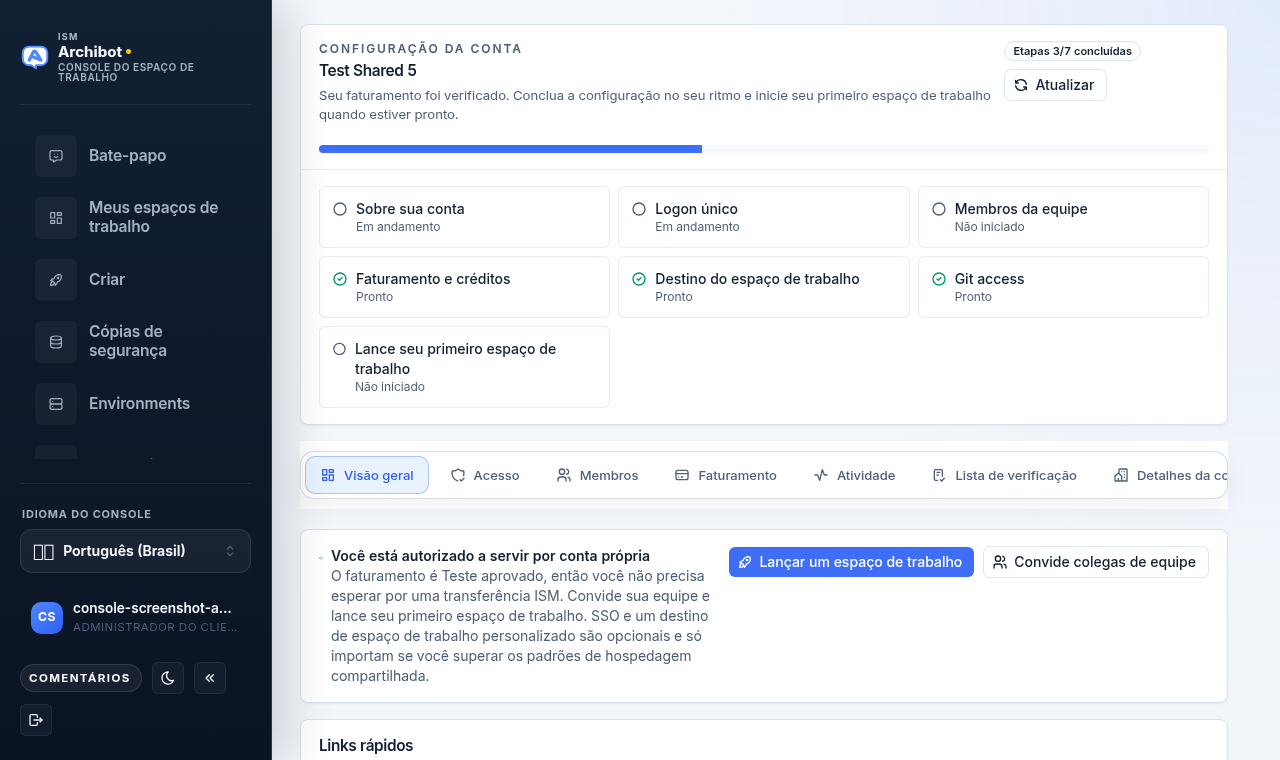Viewport: 1280px width, 760px height.
Task: Open Criar in the sidebar
Action: tap(135, 280)
